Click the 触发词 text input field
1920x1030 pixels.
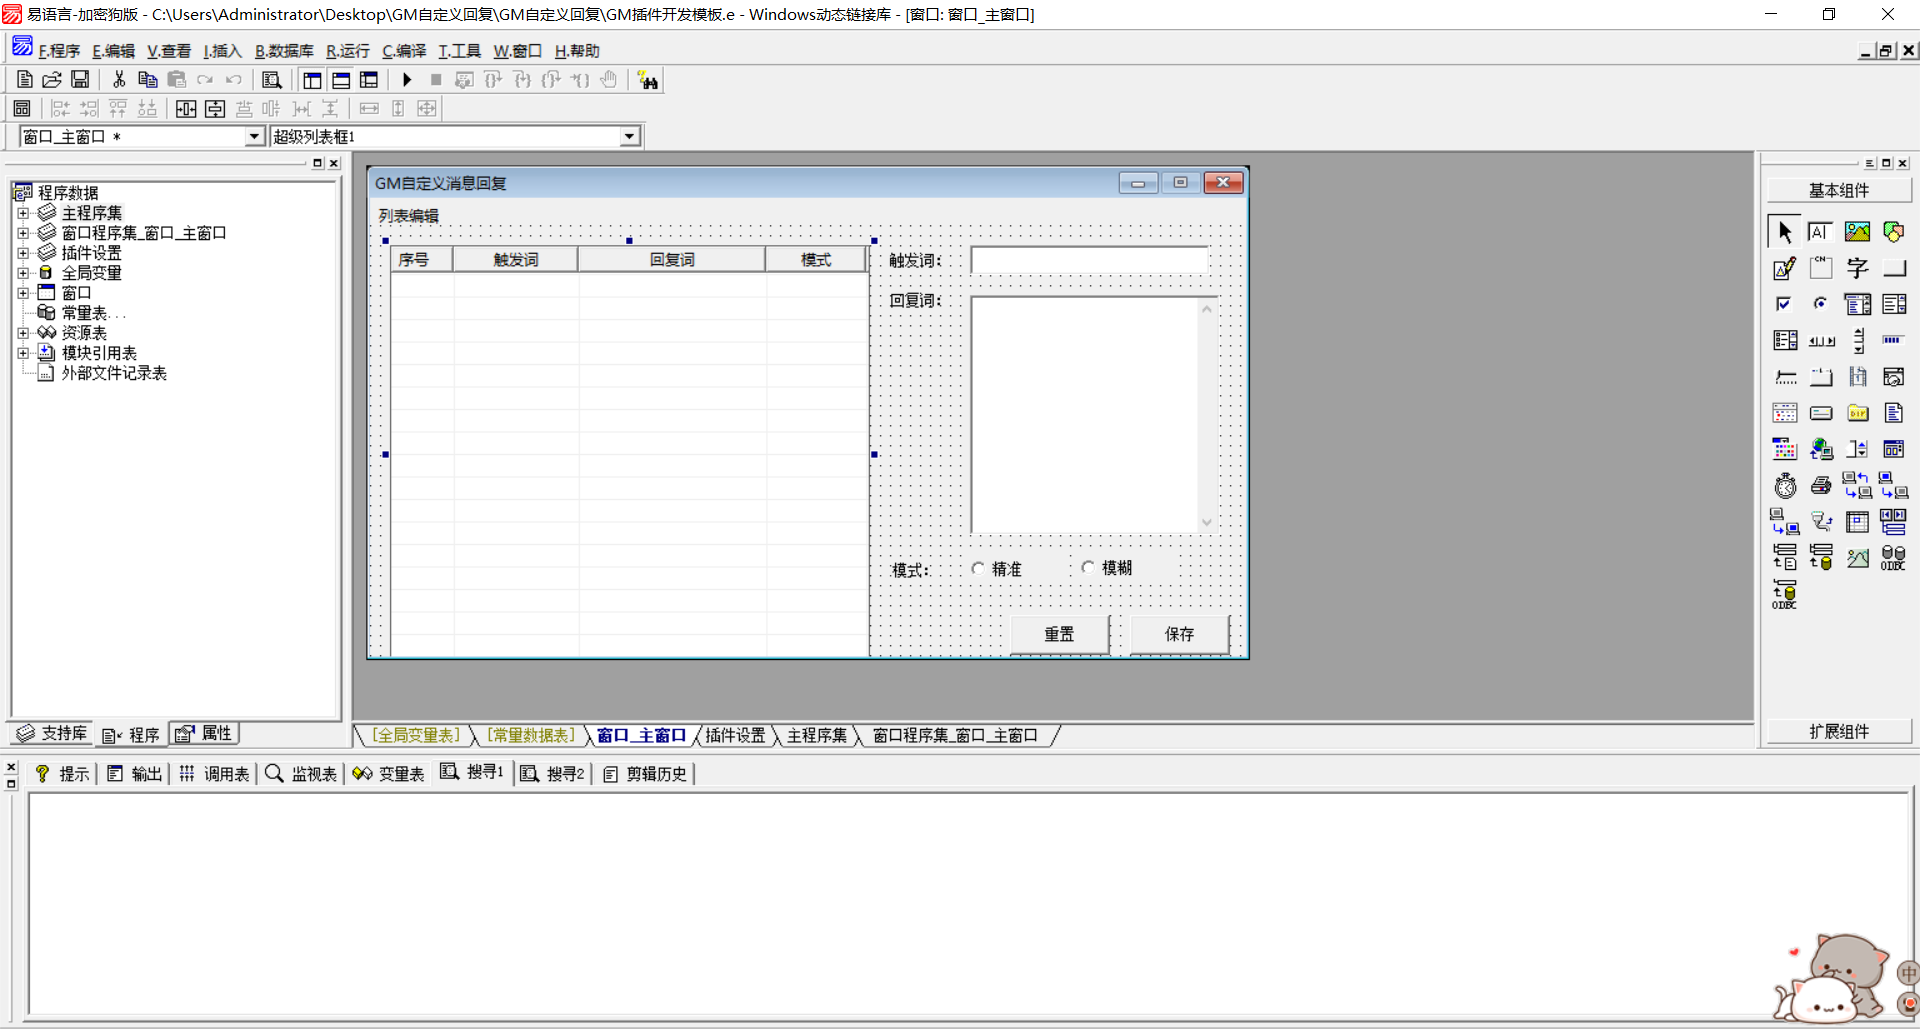(x=1089, y=260)
